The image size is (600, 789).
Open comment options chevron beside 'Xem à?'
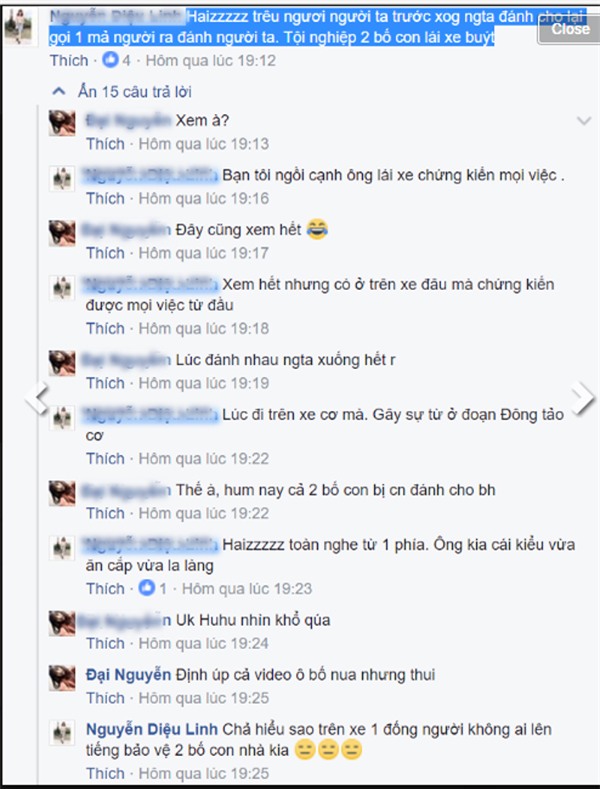pyautogui.click(x=584, y=120)
